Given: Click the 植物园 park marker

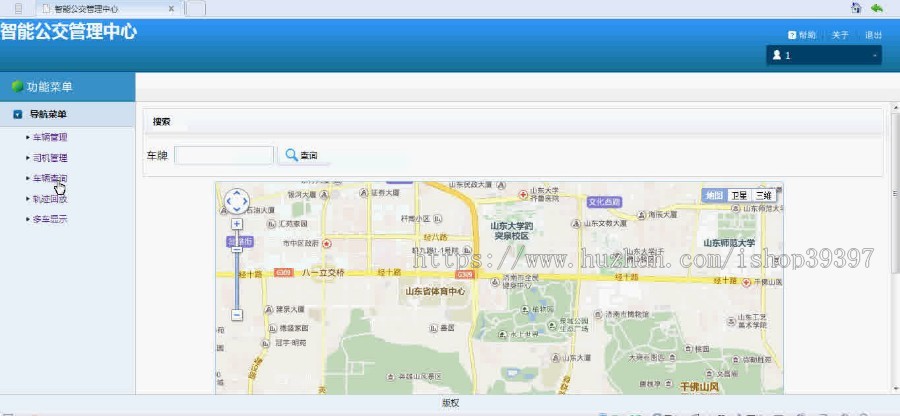Looking at the screenshot, I should pos(524,309).
